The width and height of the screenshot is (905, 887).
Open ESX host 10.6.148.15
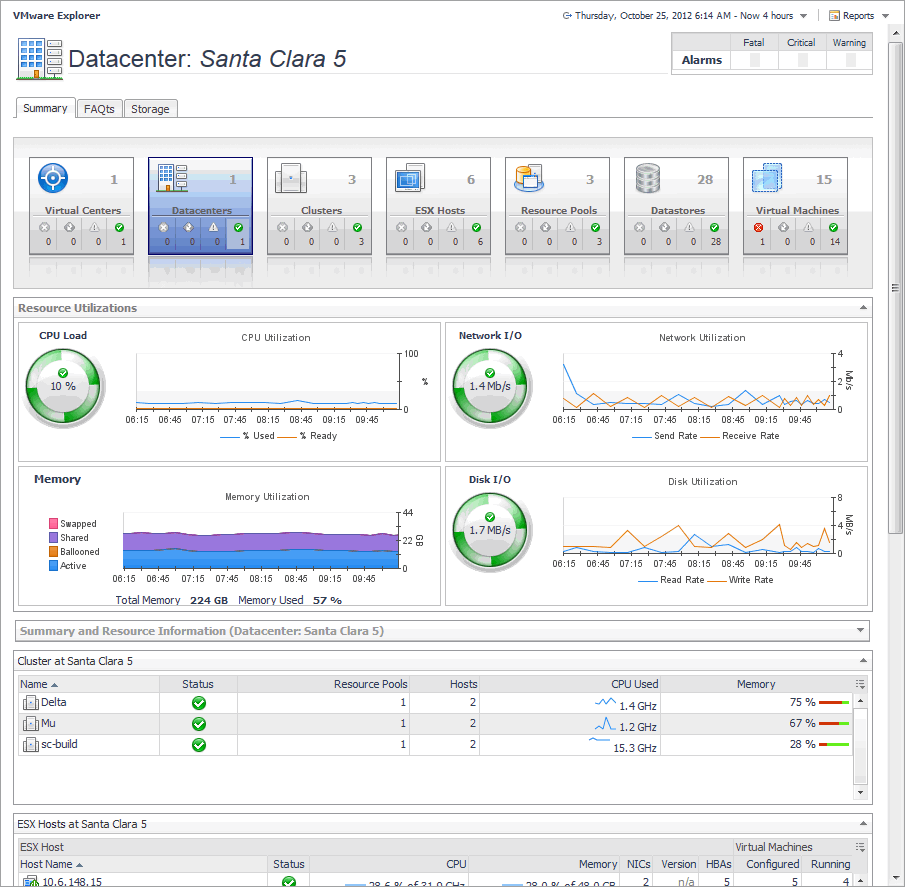[x=72, y=881]
